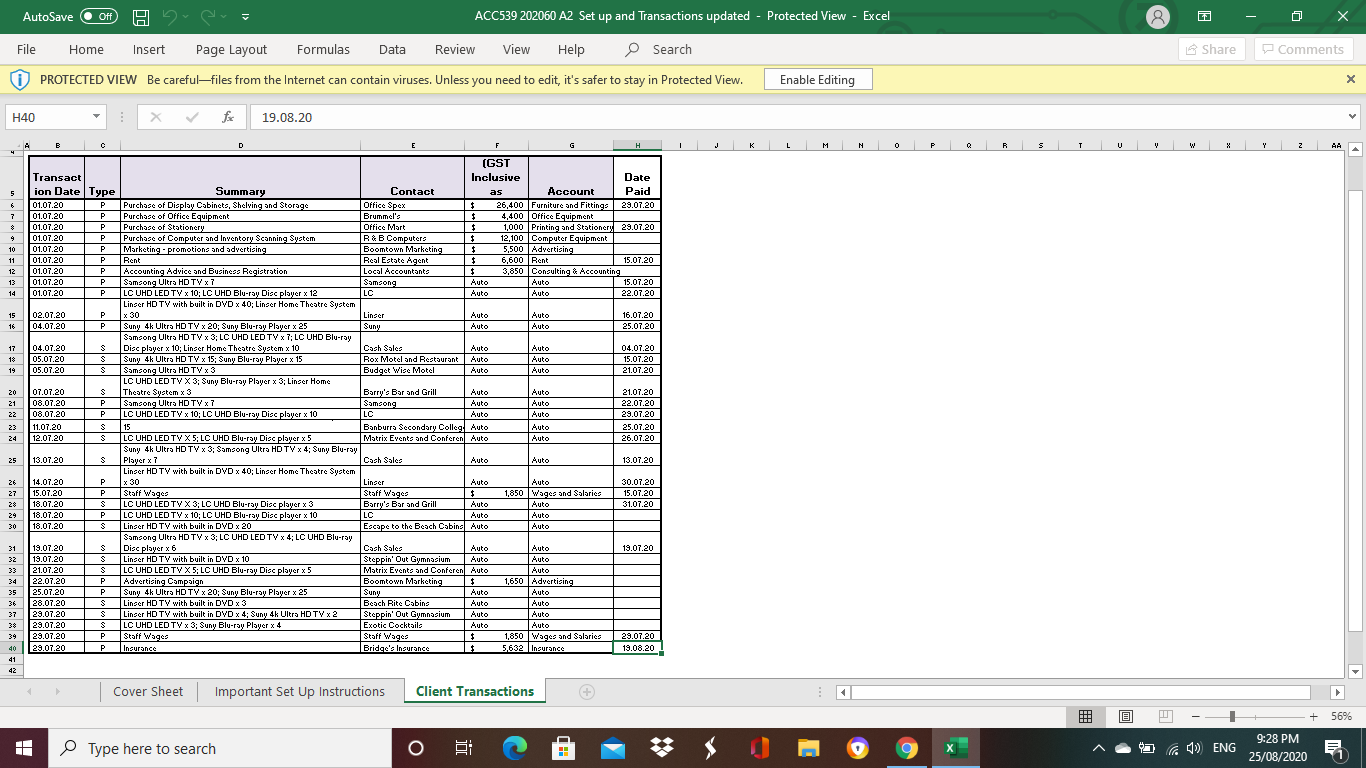Expand the formula bar chevron
1366x768 pixels.
click(1354, 117)
